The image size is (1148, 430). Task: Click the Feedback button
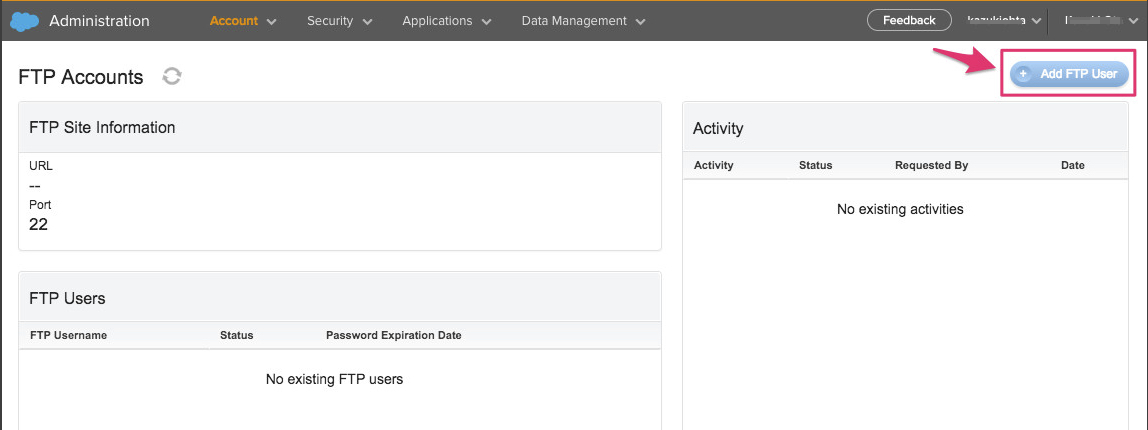909,20
